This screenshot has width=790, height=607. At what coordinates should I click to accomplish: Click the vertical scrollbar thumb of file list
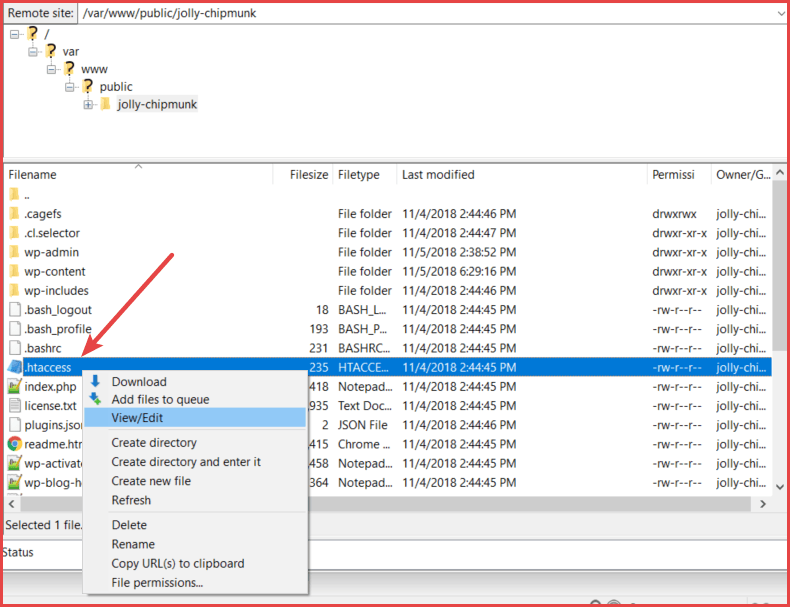(x=780, y=265)
